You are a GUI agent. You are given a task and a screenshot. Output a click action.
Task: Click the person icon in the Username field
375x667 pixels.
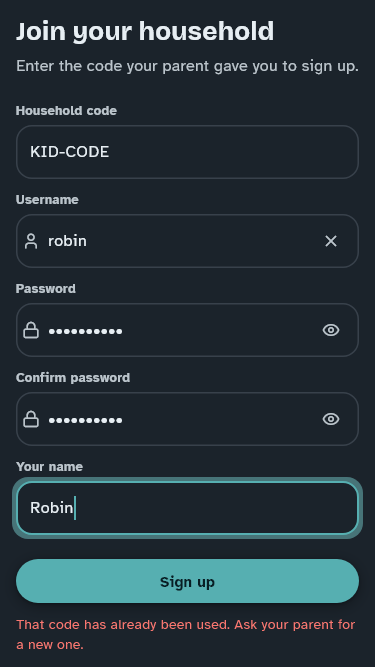31,241
